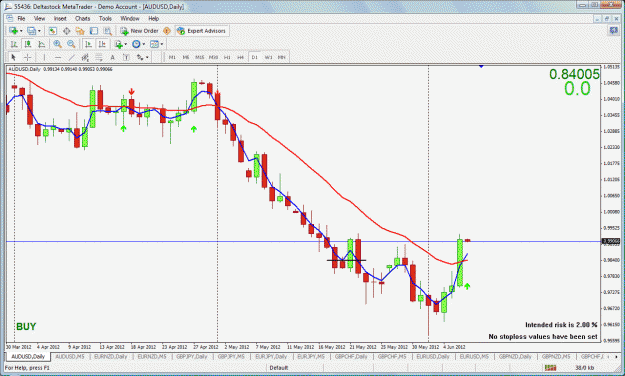Viewport: 625px width, 376px height.
Task: Click the orange MetaEditor icon beside New Order
Action: tap(167, 31)
